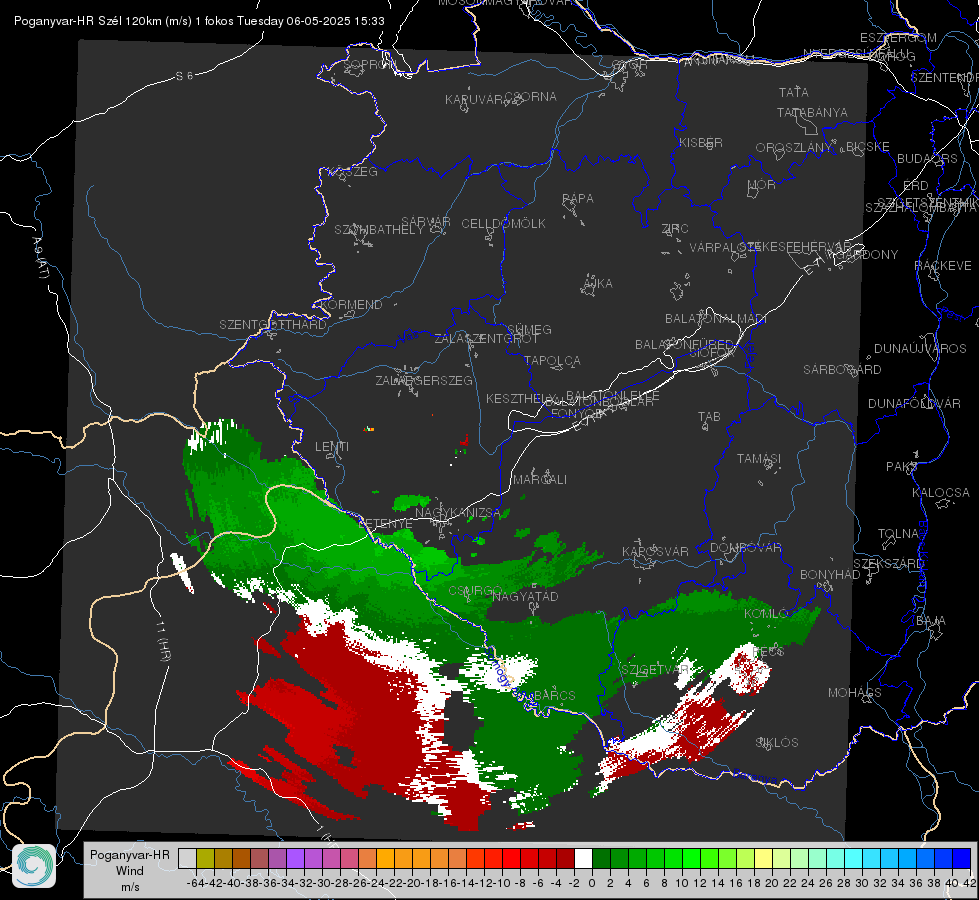Image resolution: width=979 pixels, height=900 pixels.
Task: Click the LENTI town label
Action: pyautogui.click(x=332, y=447)
